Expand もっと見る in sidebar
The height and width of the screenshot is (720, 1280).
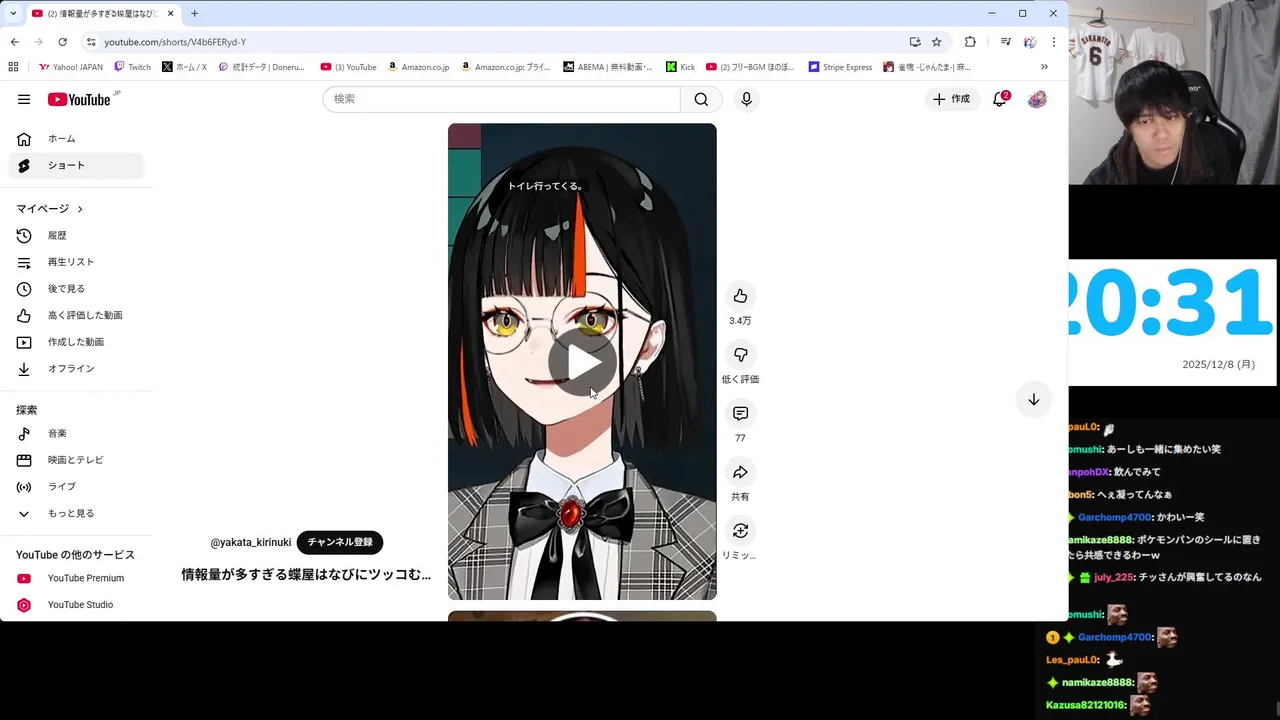[76, 513]
